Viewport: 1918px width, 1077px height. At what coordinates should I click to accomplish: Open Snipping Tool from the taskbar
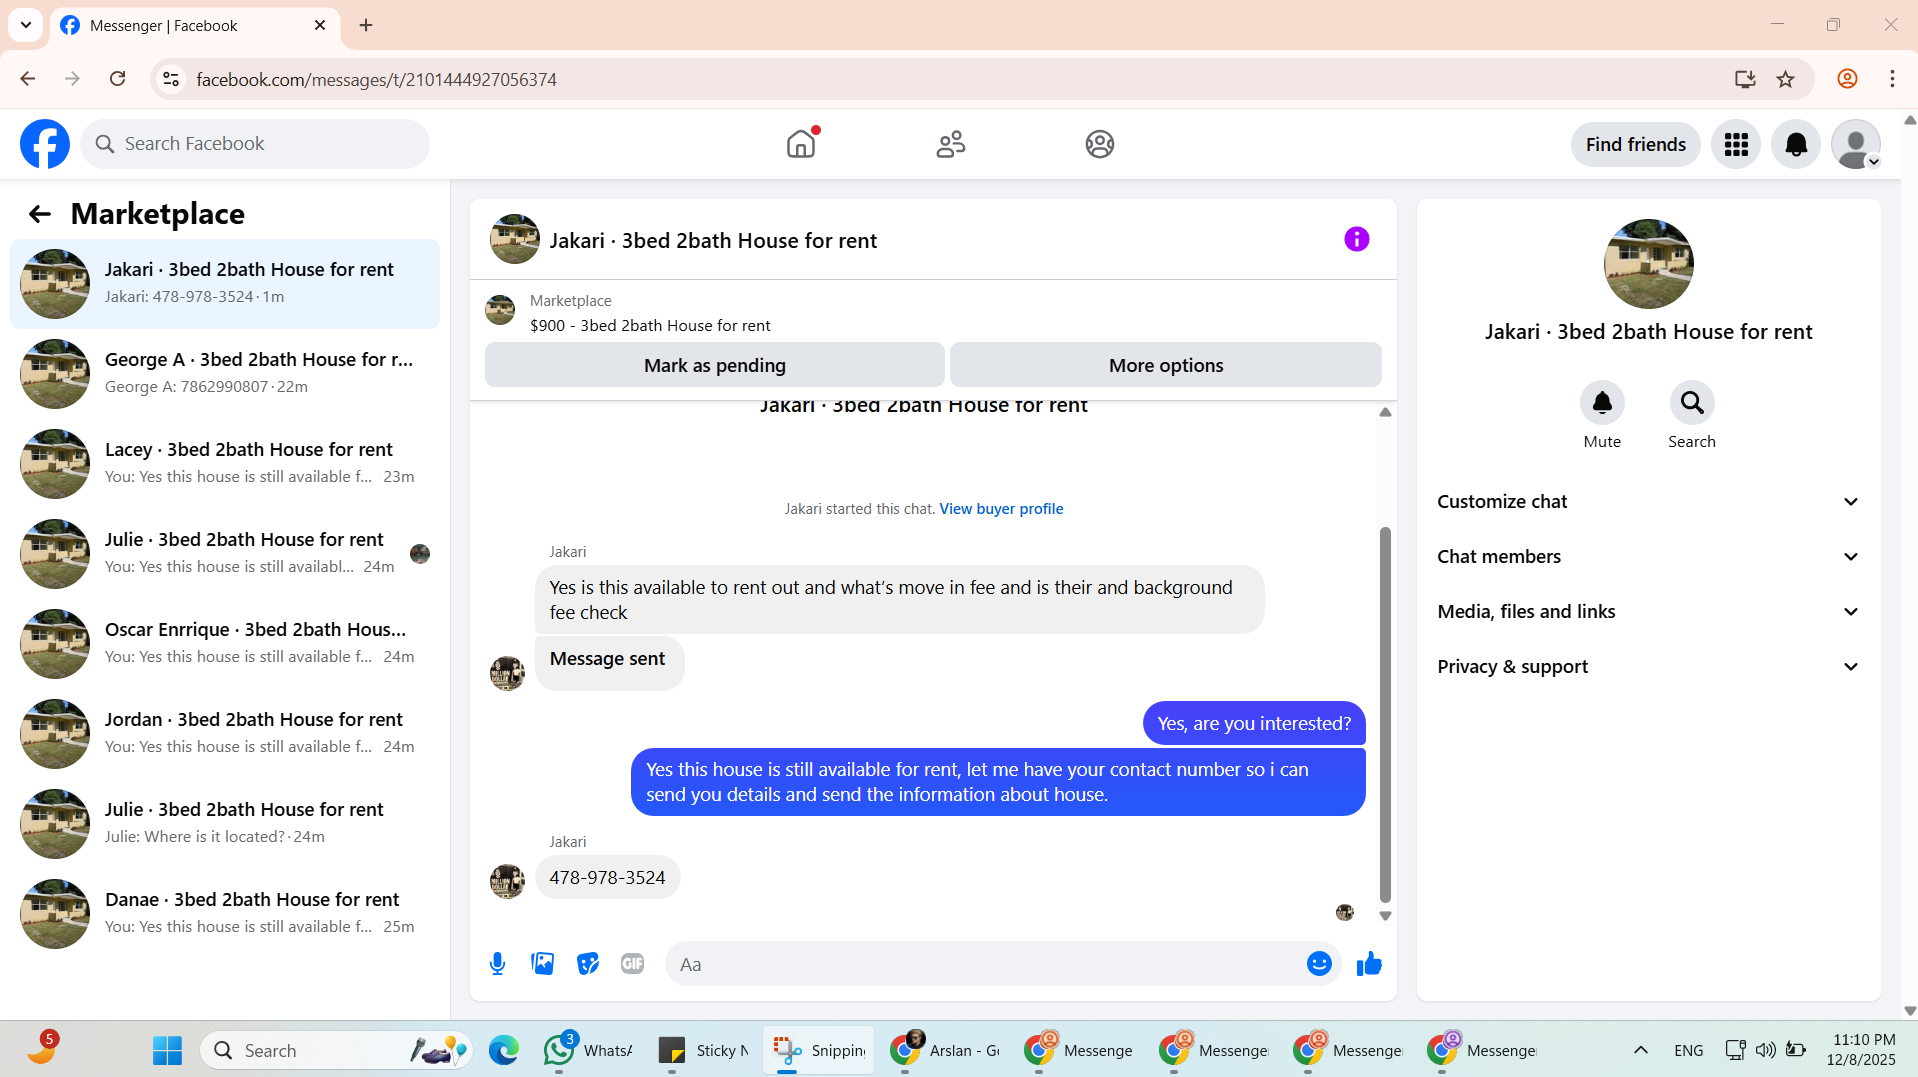[x=819, y=1050]
